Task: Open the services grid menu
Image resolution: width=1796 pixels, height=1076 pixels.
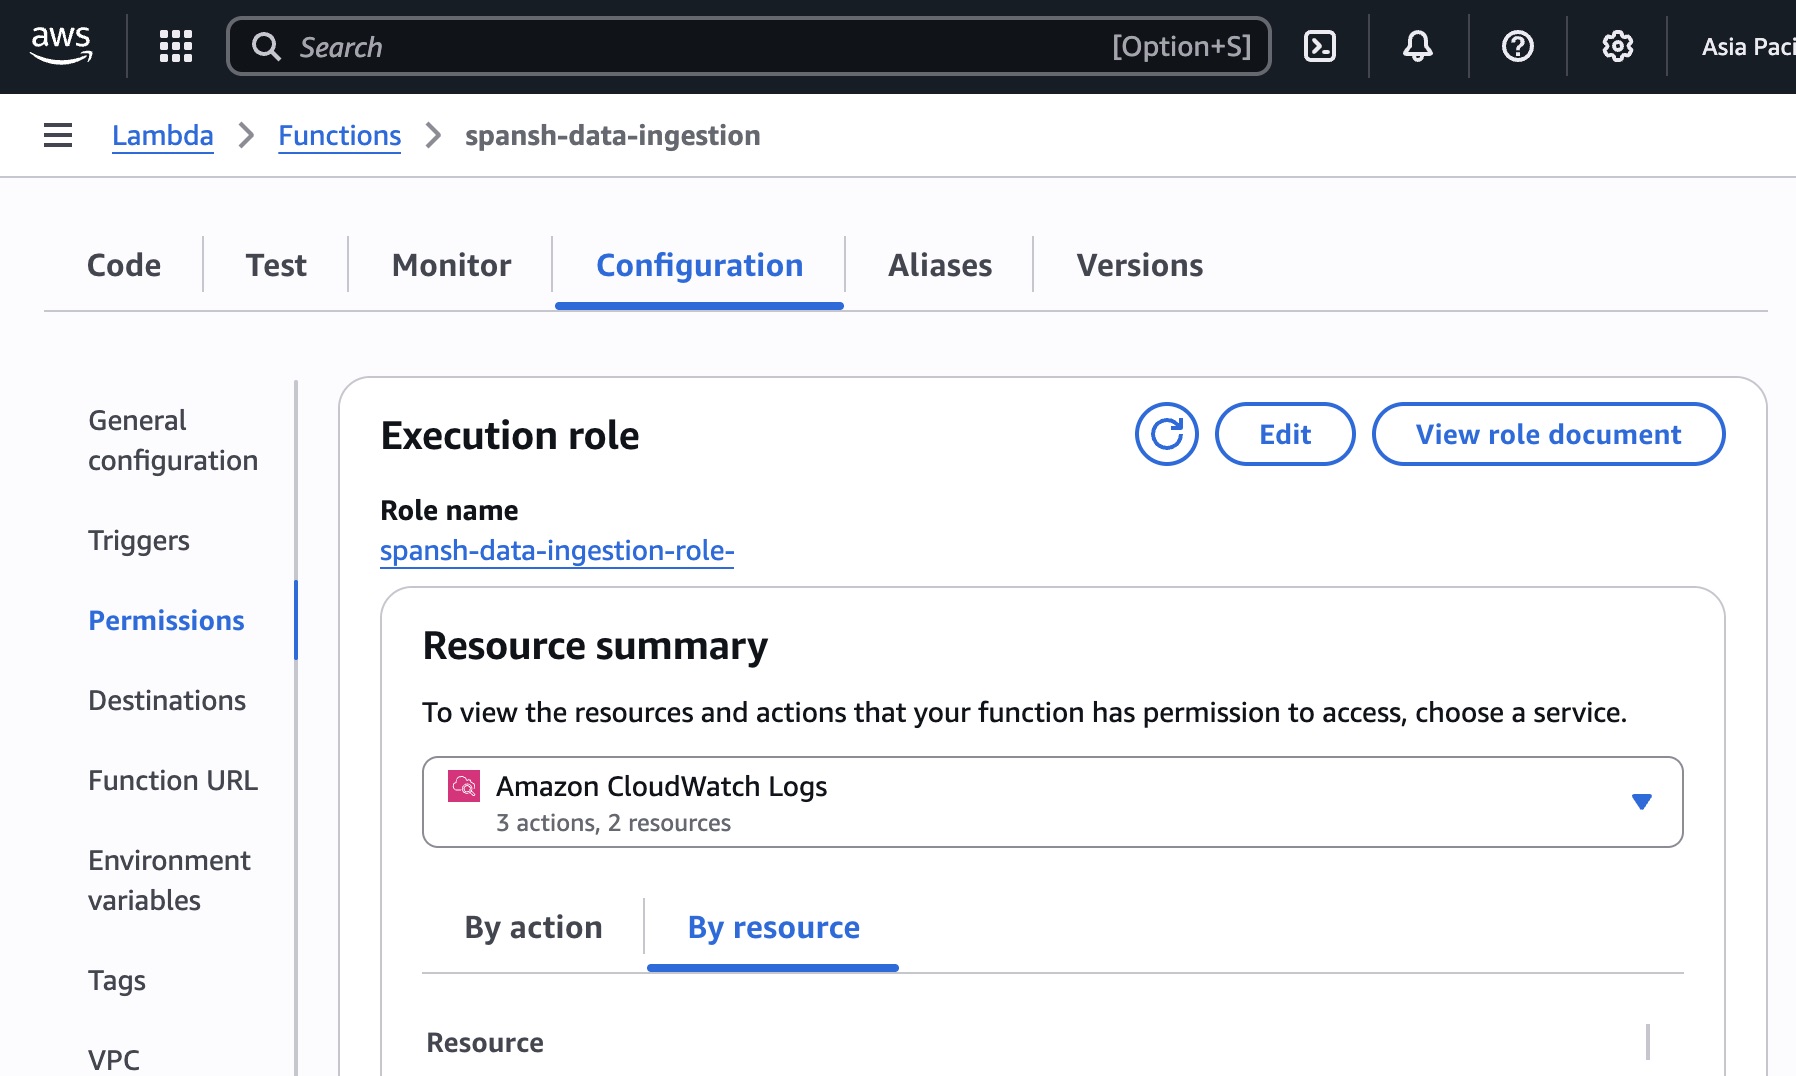Action: [x=176, y=46]
